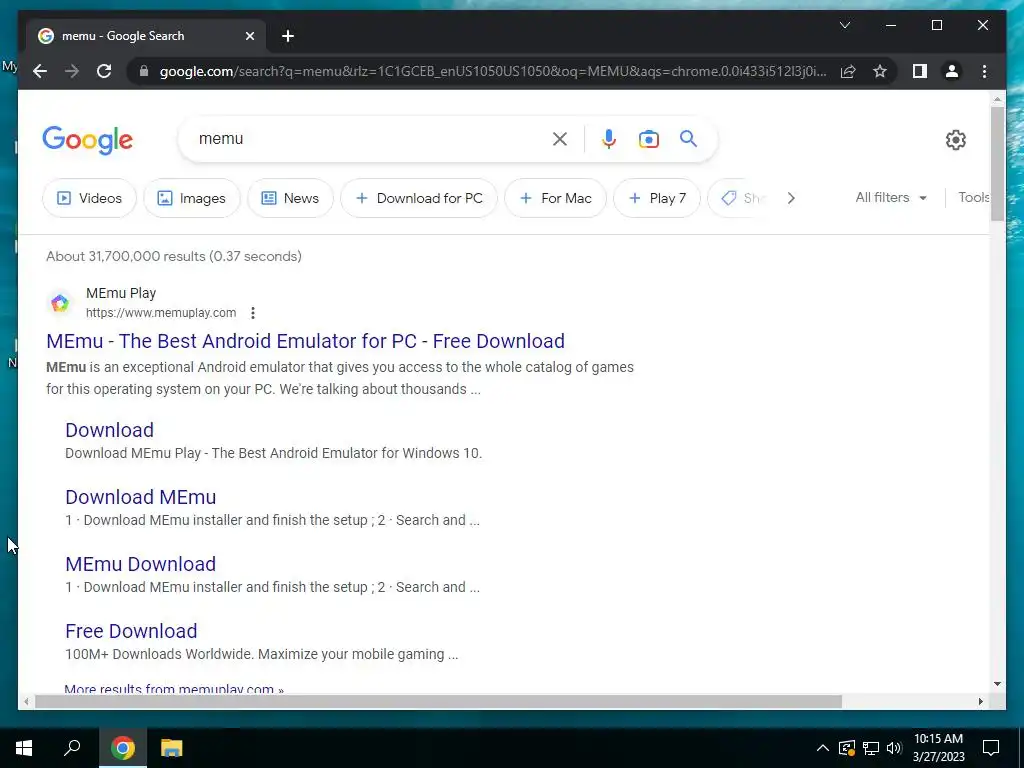Open File Explorer from the taskbar
The height and width of the screenshot is (768, 1024).
[x=172, y=748]
